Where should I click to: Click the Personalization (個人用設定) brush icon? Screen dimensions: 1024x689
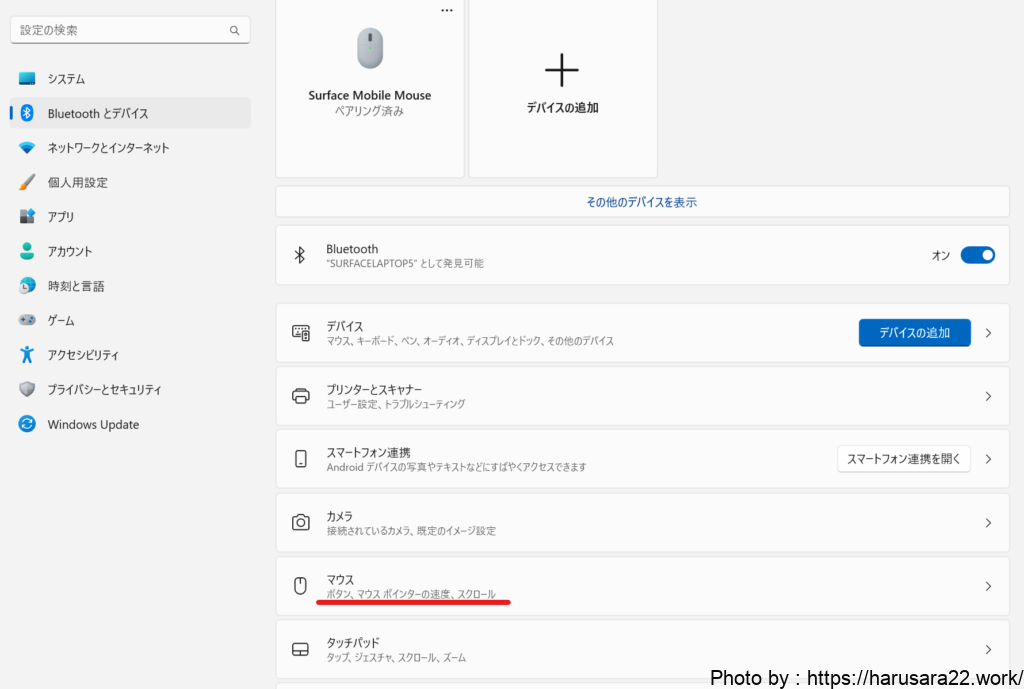click(27, 182)
